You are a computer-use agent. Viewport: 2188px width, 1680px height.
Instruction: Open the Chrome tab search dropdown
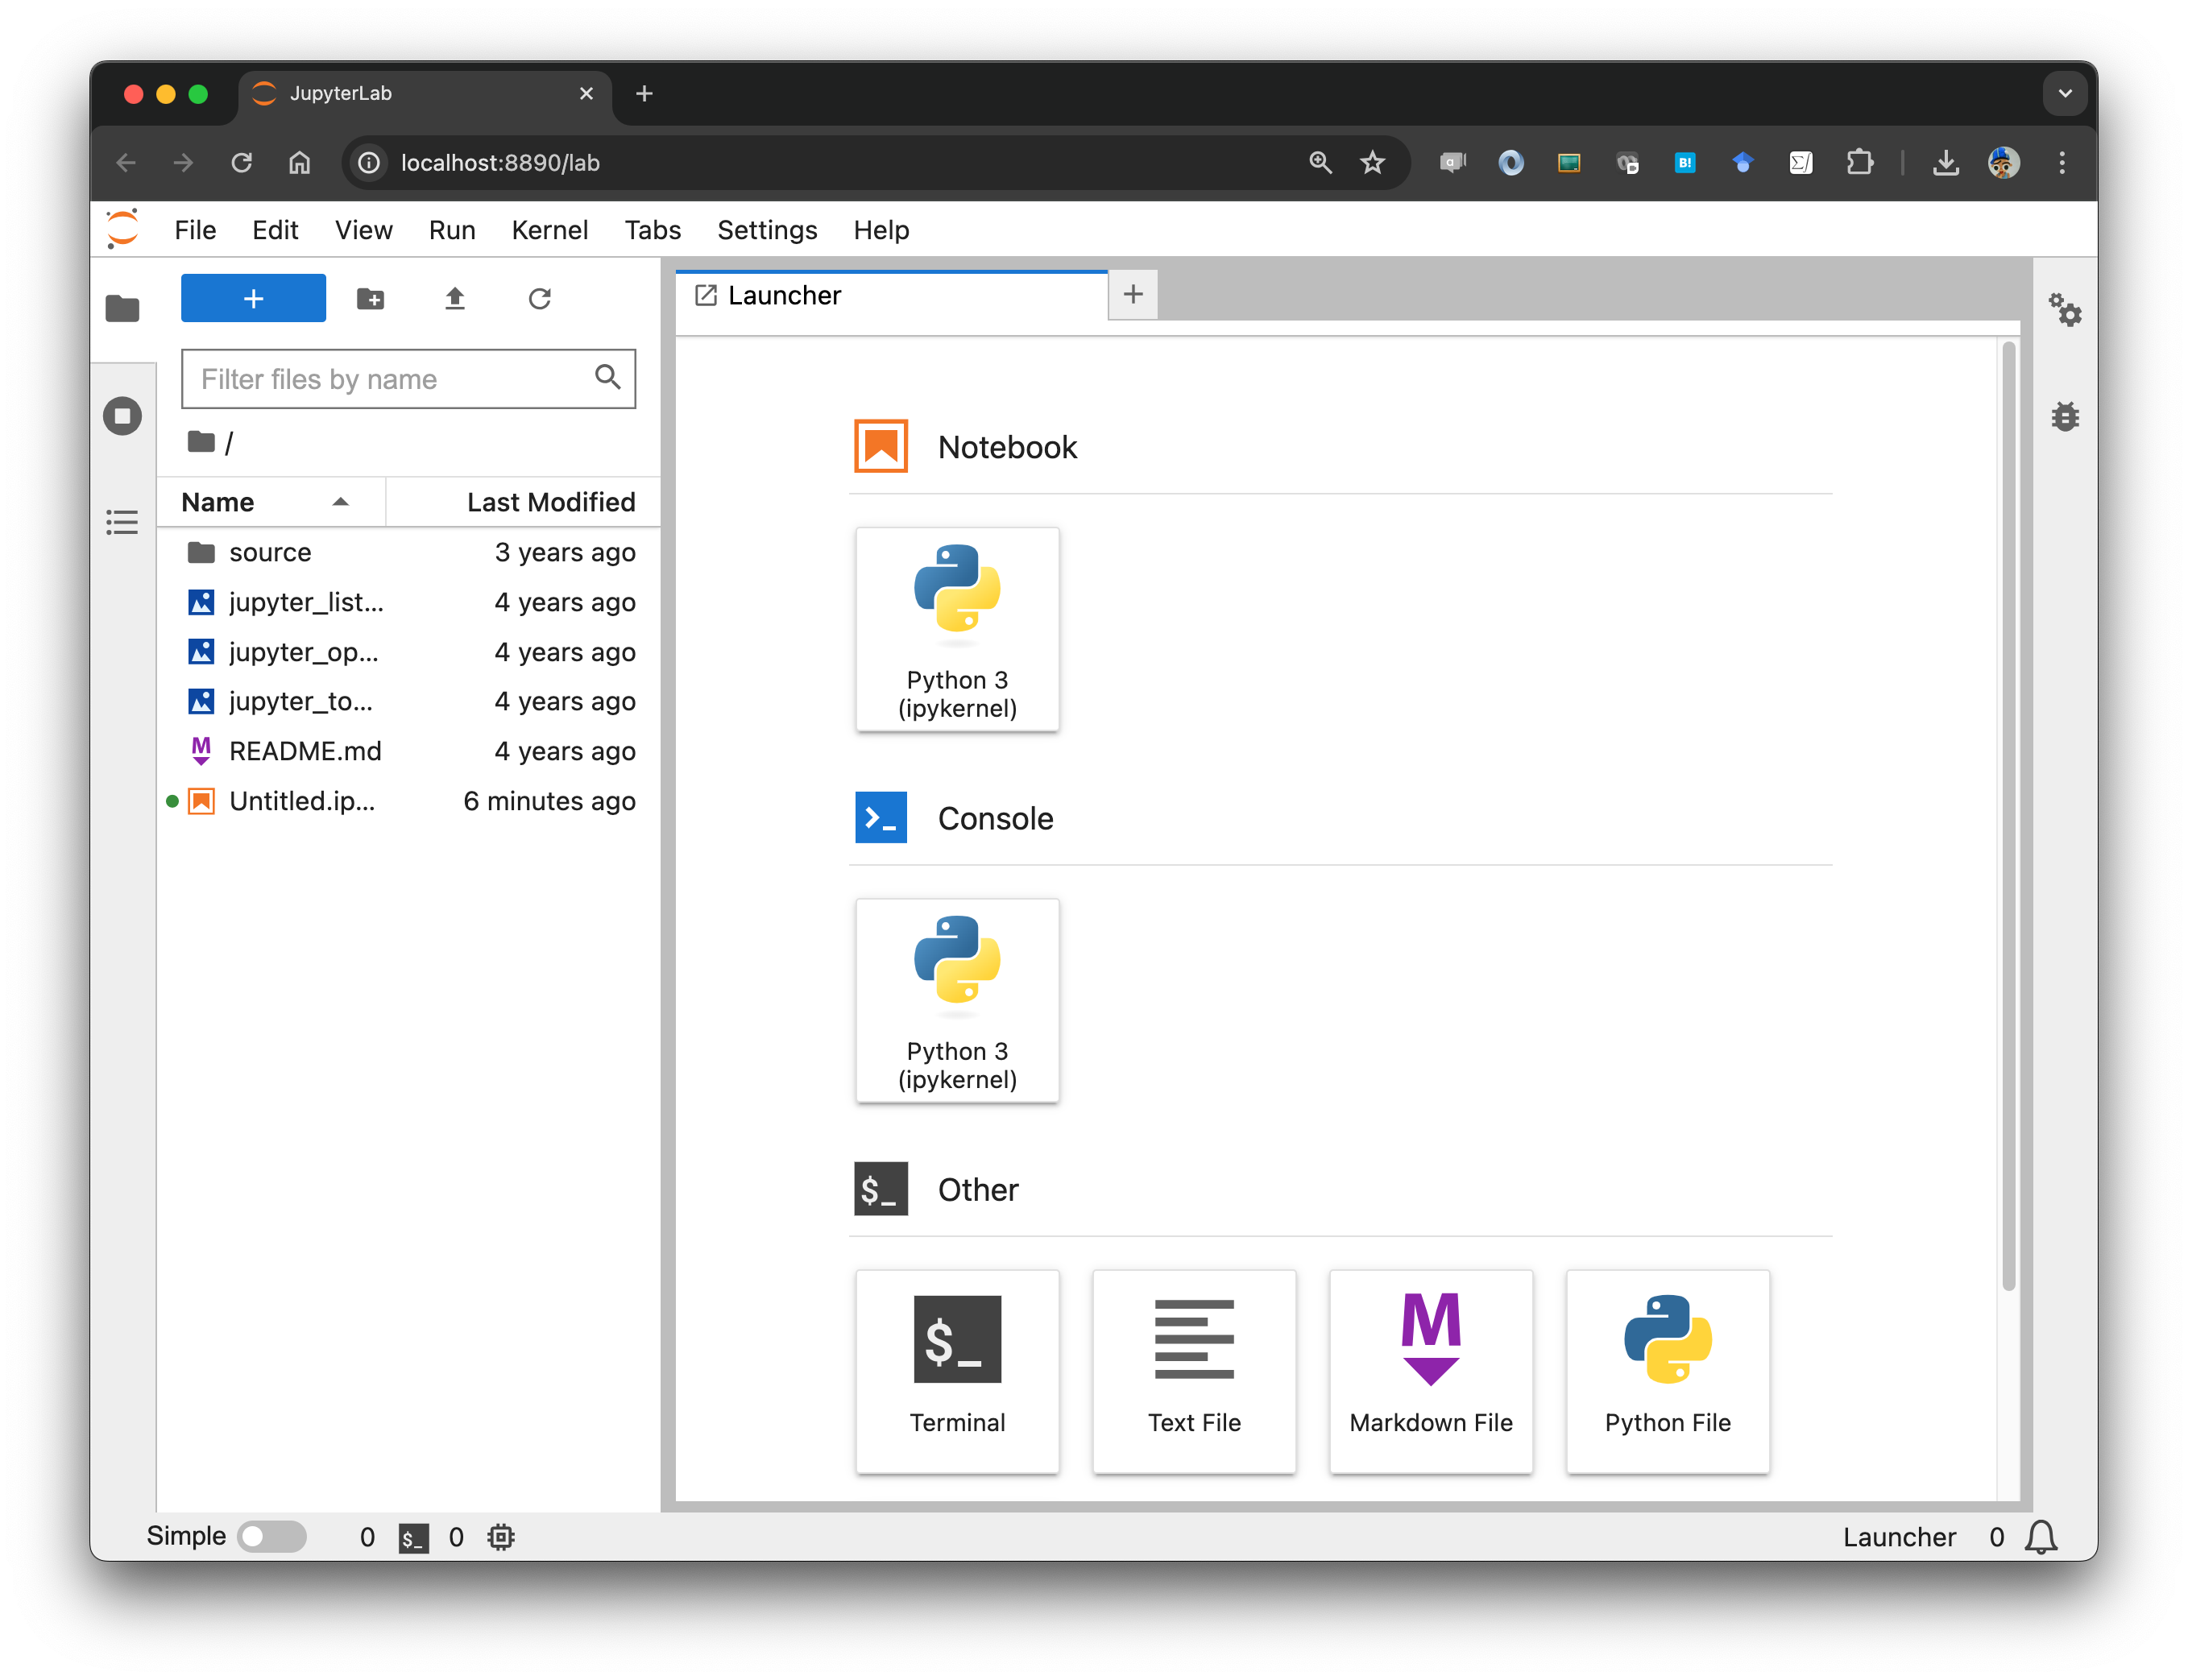tap(2064, 93)
